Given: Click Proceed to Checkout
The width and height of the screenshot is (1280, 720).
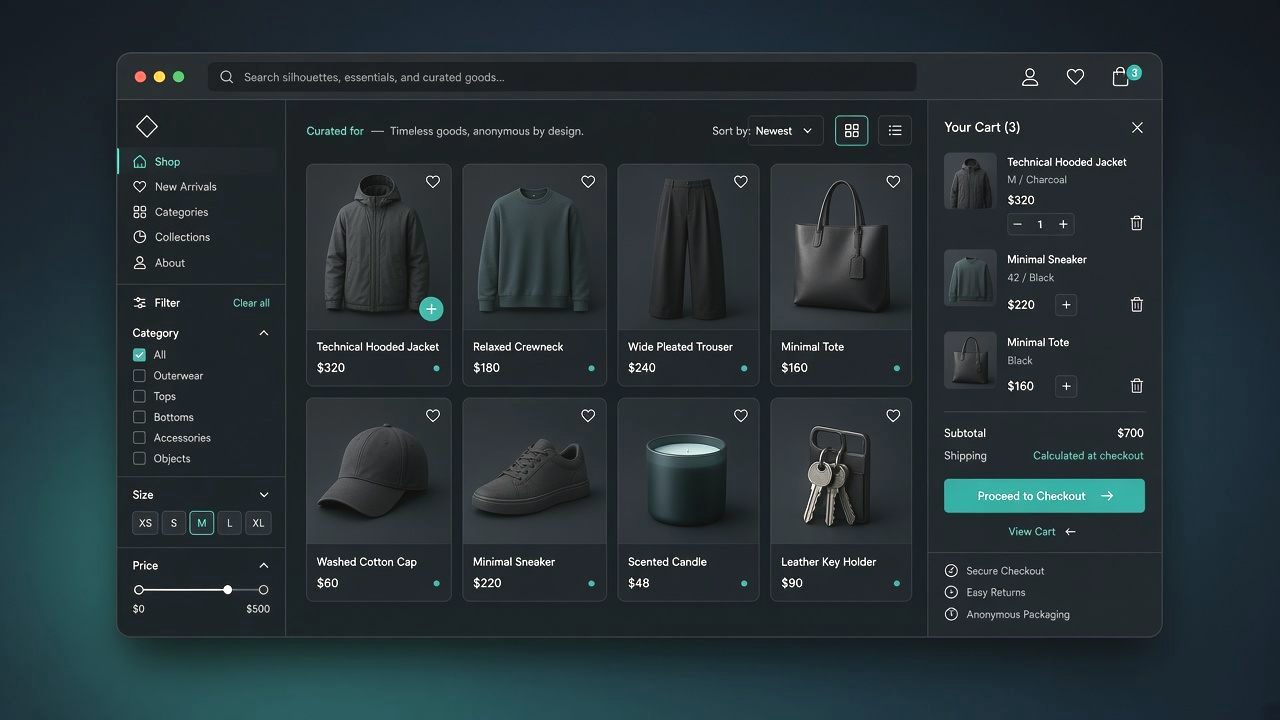Looking at the screenshot, I should (x=1044, y=496).
